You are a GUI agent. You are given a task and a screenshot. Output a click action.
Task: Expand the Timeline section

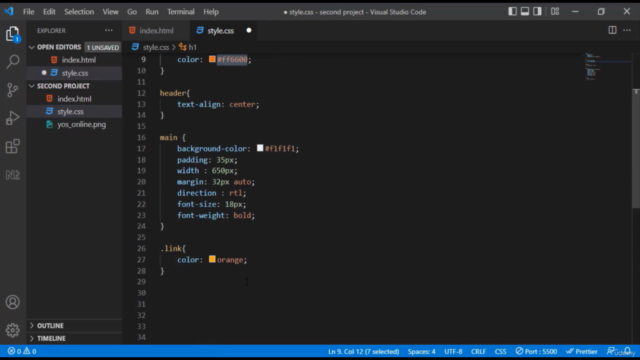pyautogui.click(x=47, y=338)
